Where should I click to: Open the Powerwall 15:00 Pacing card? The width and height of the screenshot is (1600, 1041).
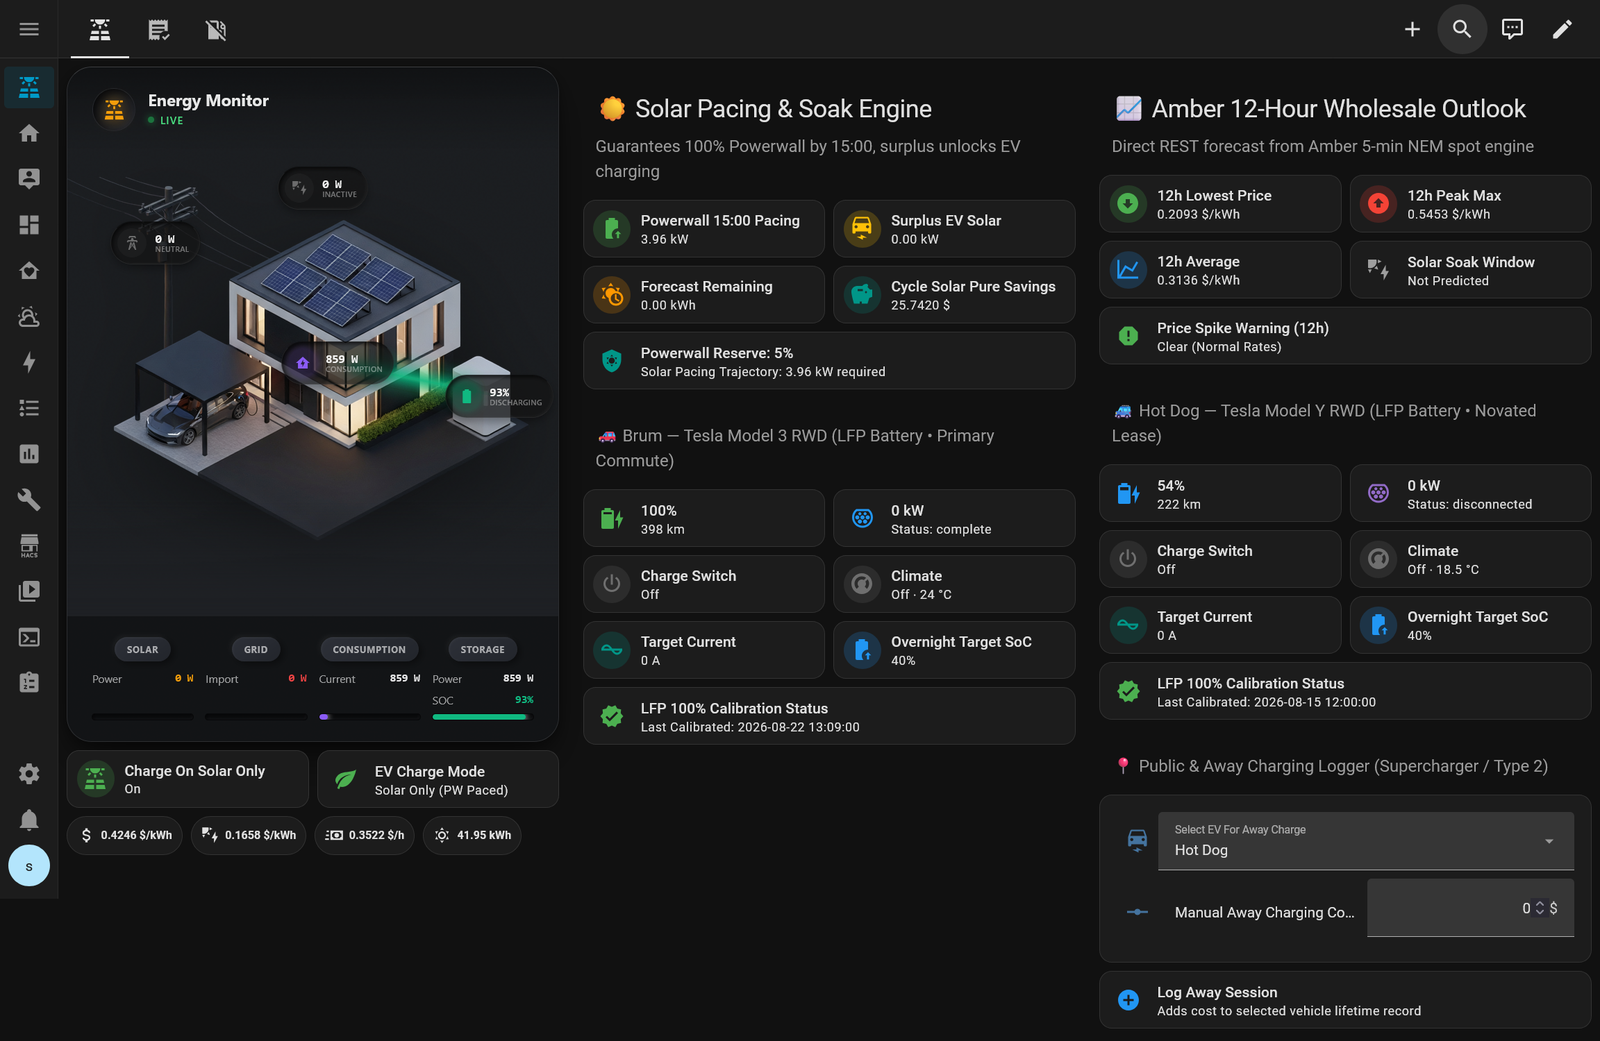click(704, 229)
